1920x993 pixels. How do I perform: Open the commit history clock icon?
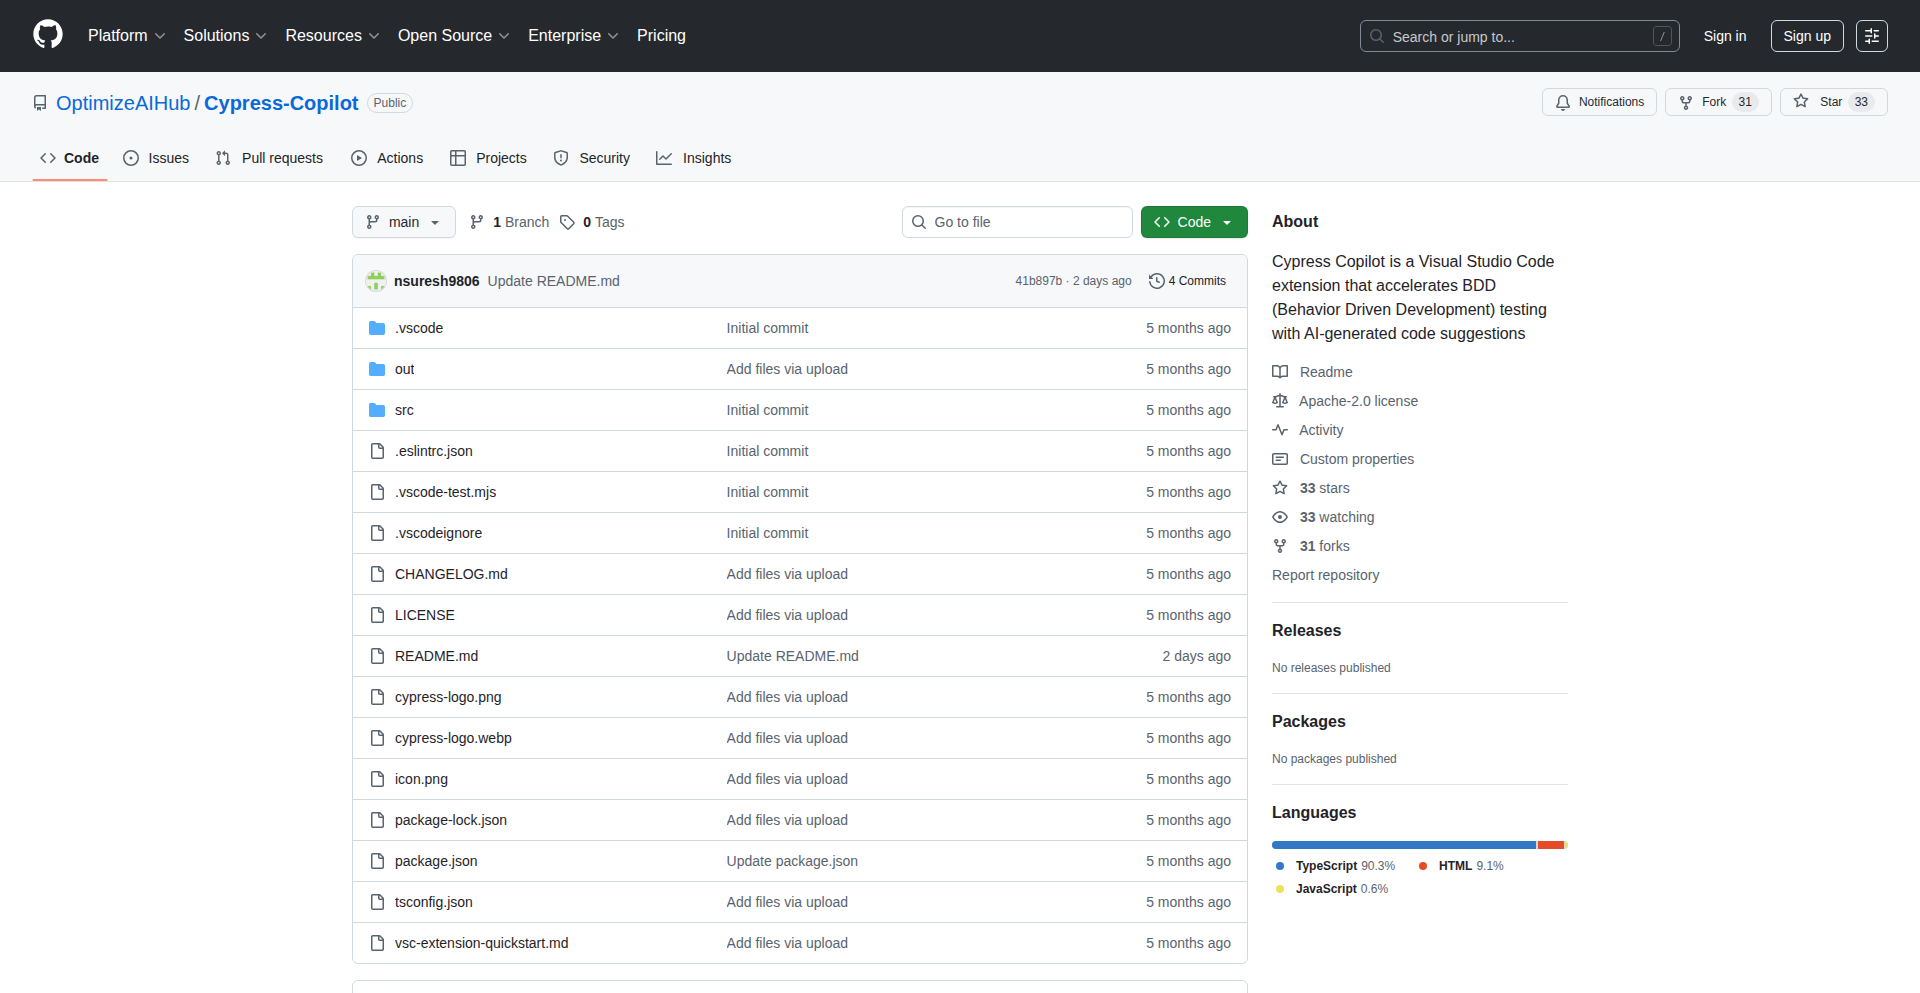tap(1157, 281)
